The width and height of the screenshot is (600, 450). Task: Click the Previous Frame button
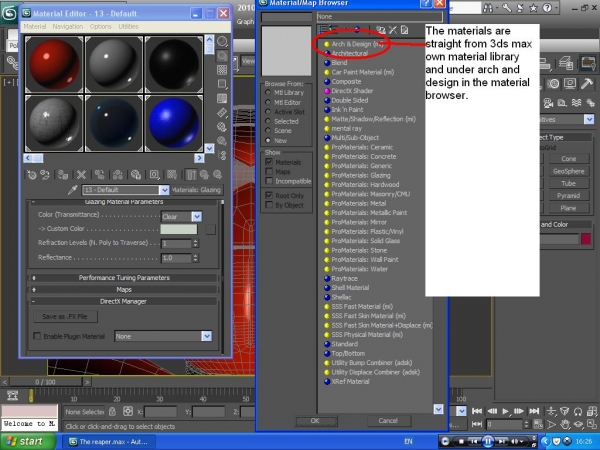coord(492,411)
